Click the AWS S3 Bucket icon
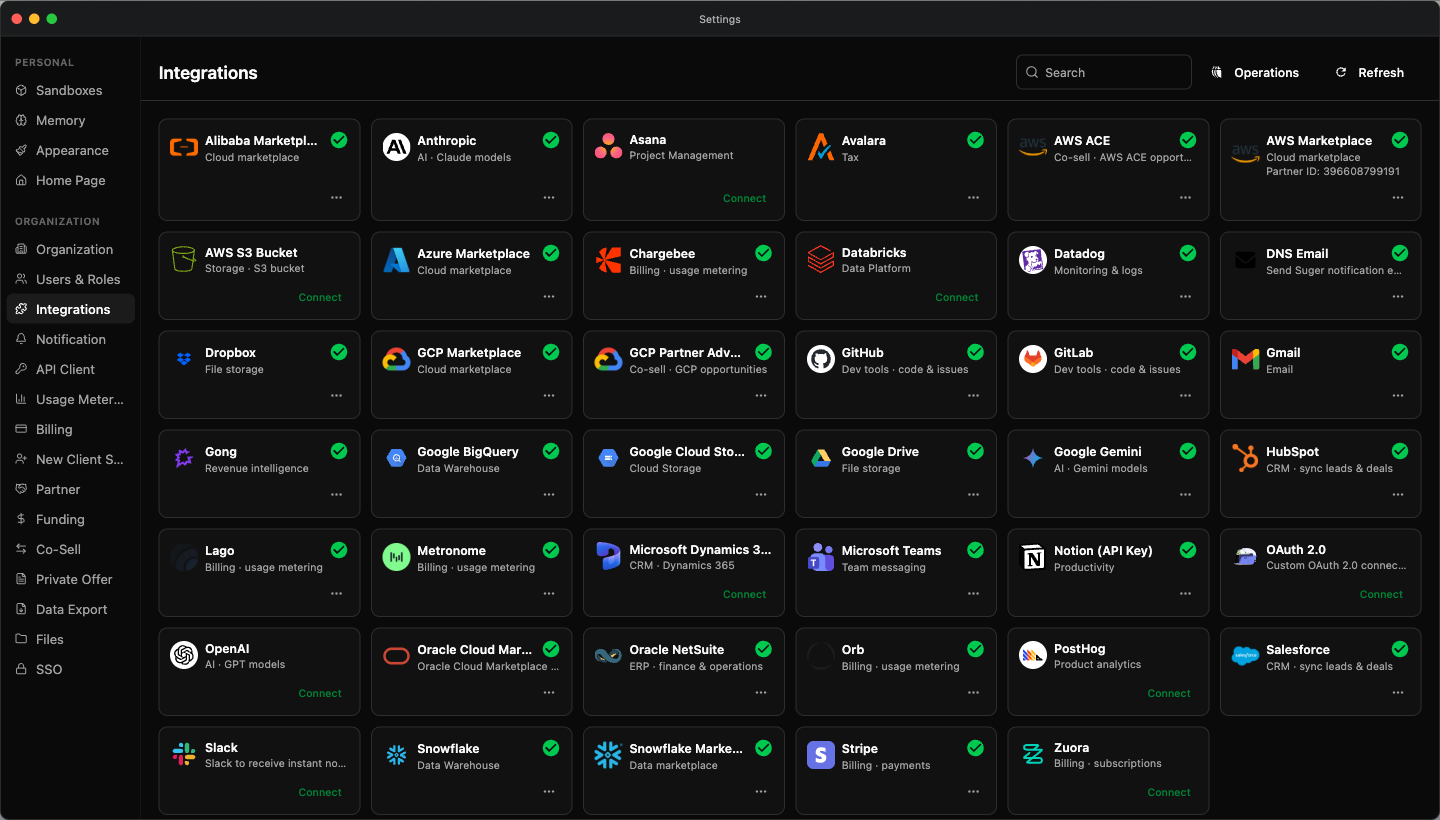1440x820 pixels. 184,259
